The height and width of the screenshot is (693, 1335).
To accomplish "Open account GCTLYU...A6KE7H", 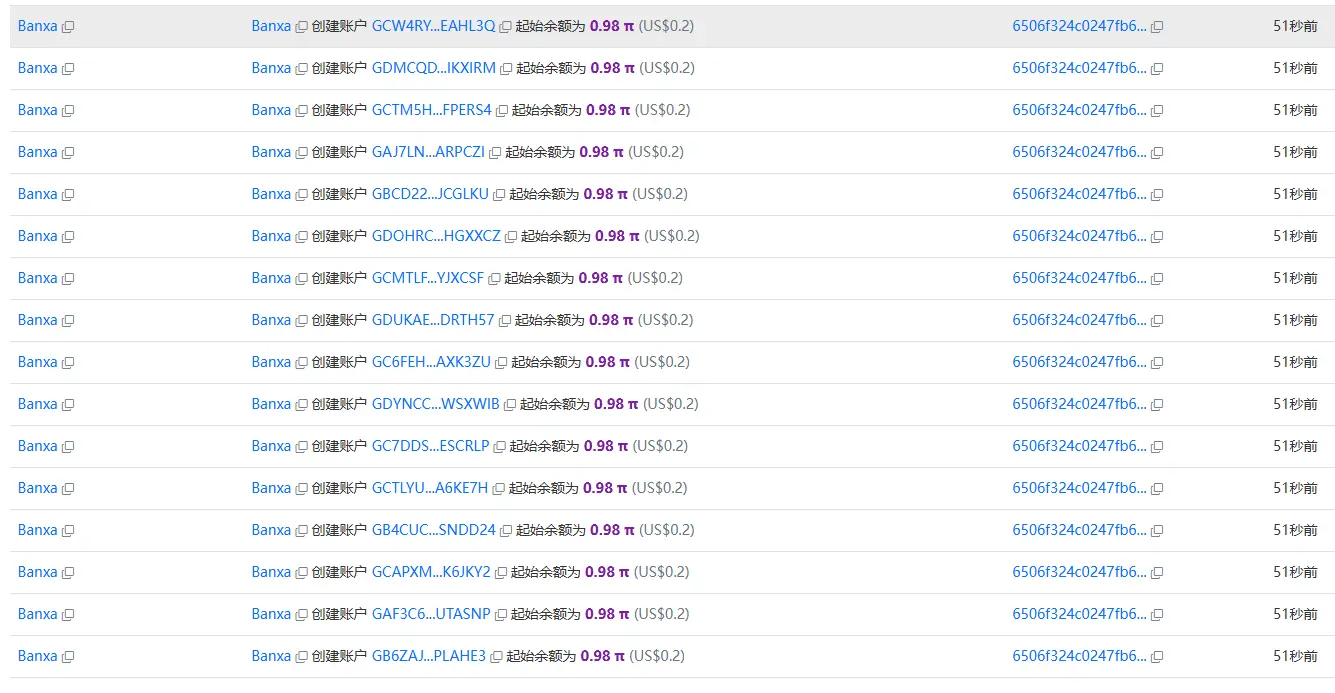I will click(x=430, y=488).
